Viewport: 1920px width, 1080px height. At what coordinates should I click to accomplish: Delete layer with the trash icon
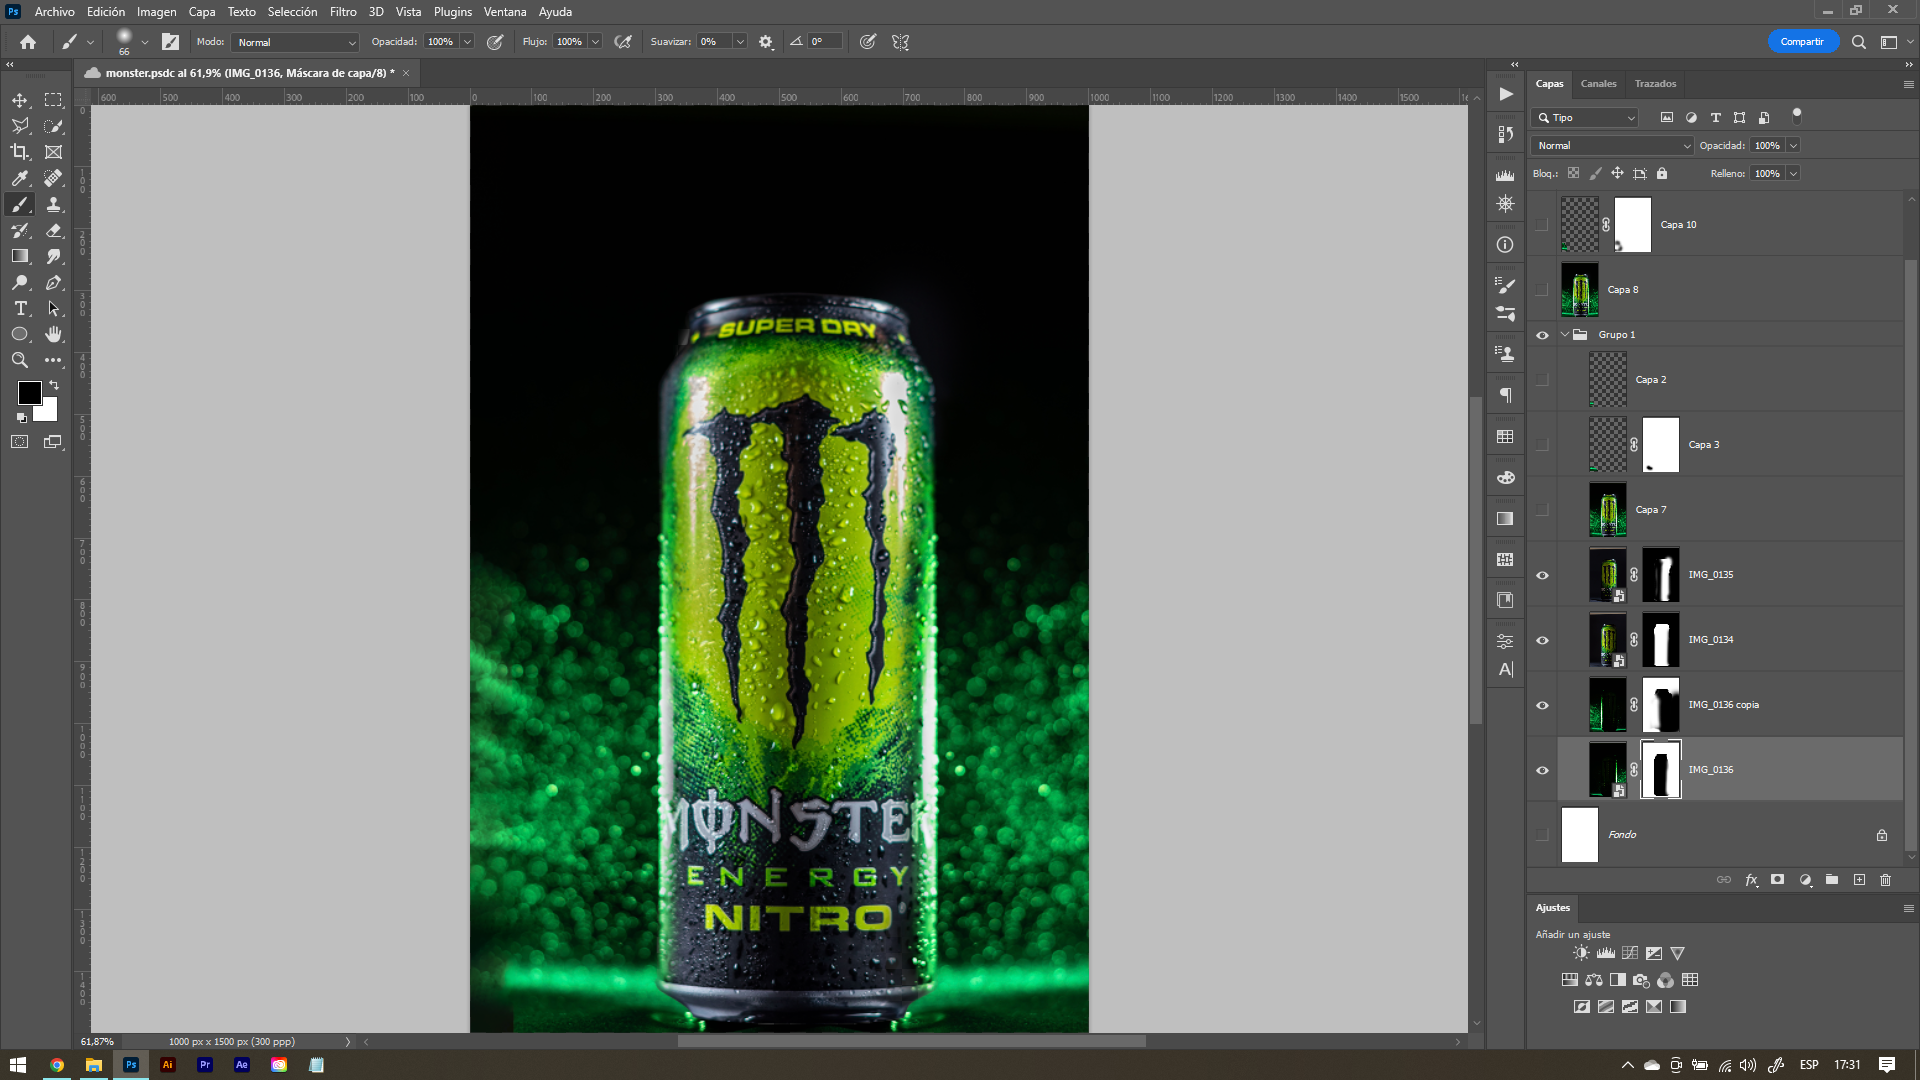(x=1885, y=880)
